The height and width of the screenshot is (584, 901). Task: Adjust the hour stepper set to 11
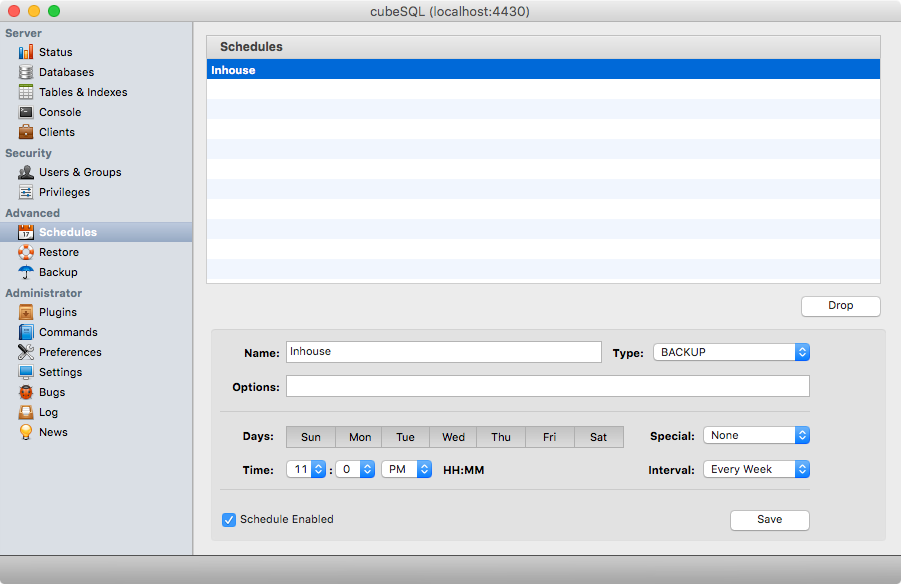305,469
